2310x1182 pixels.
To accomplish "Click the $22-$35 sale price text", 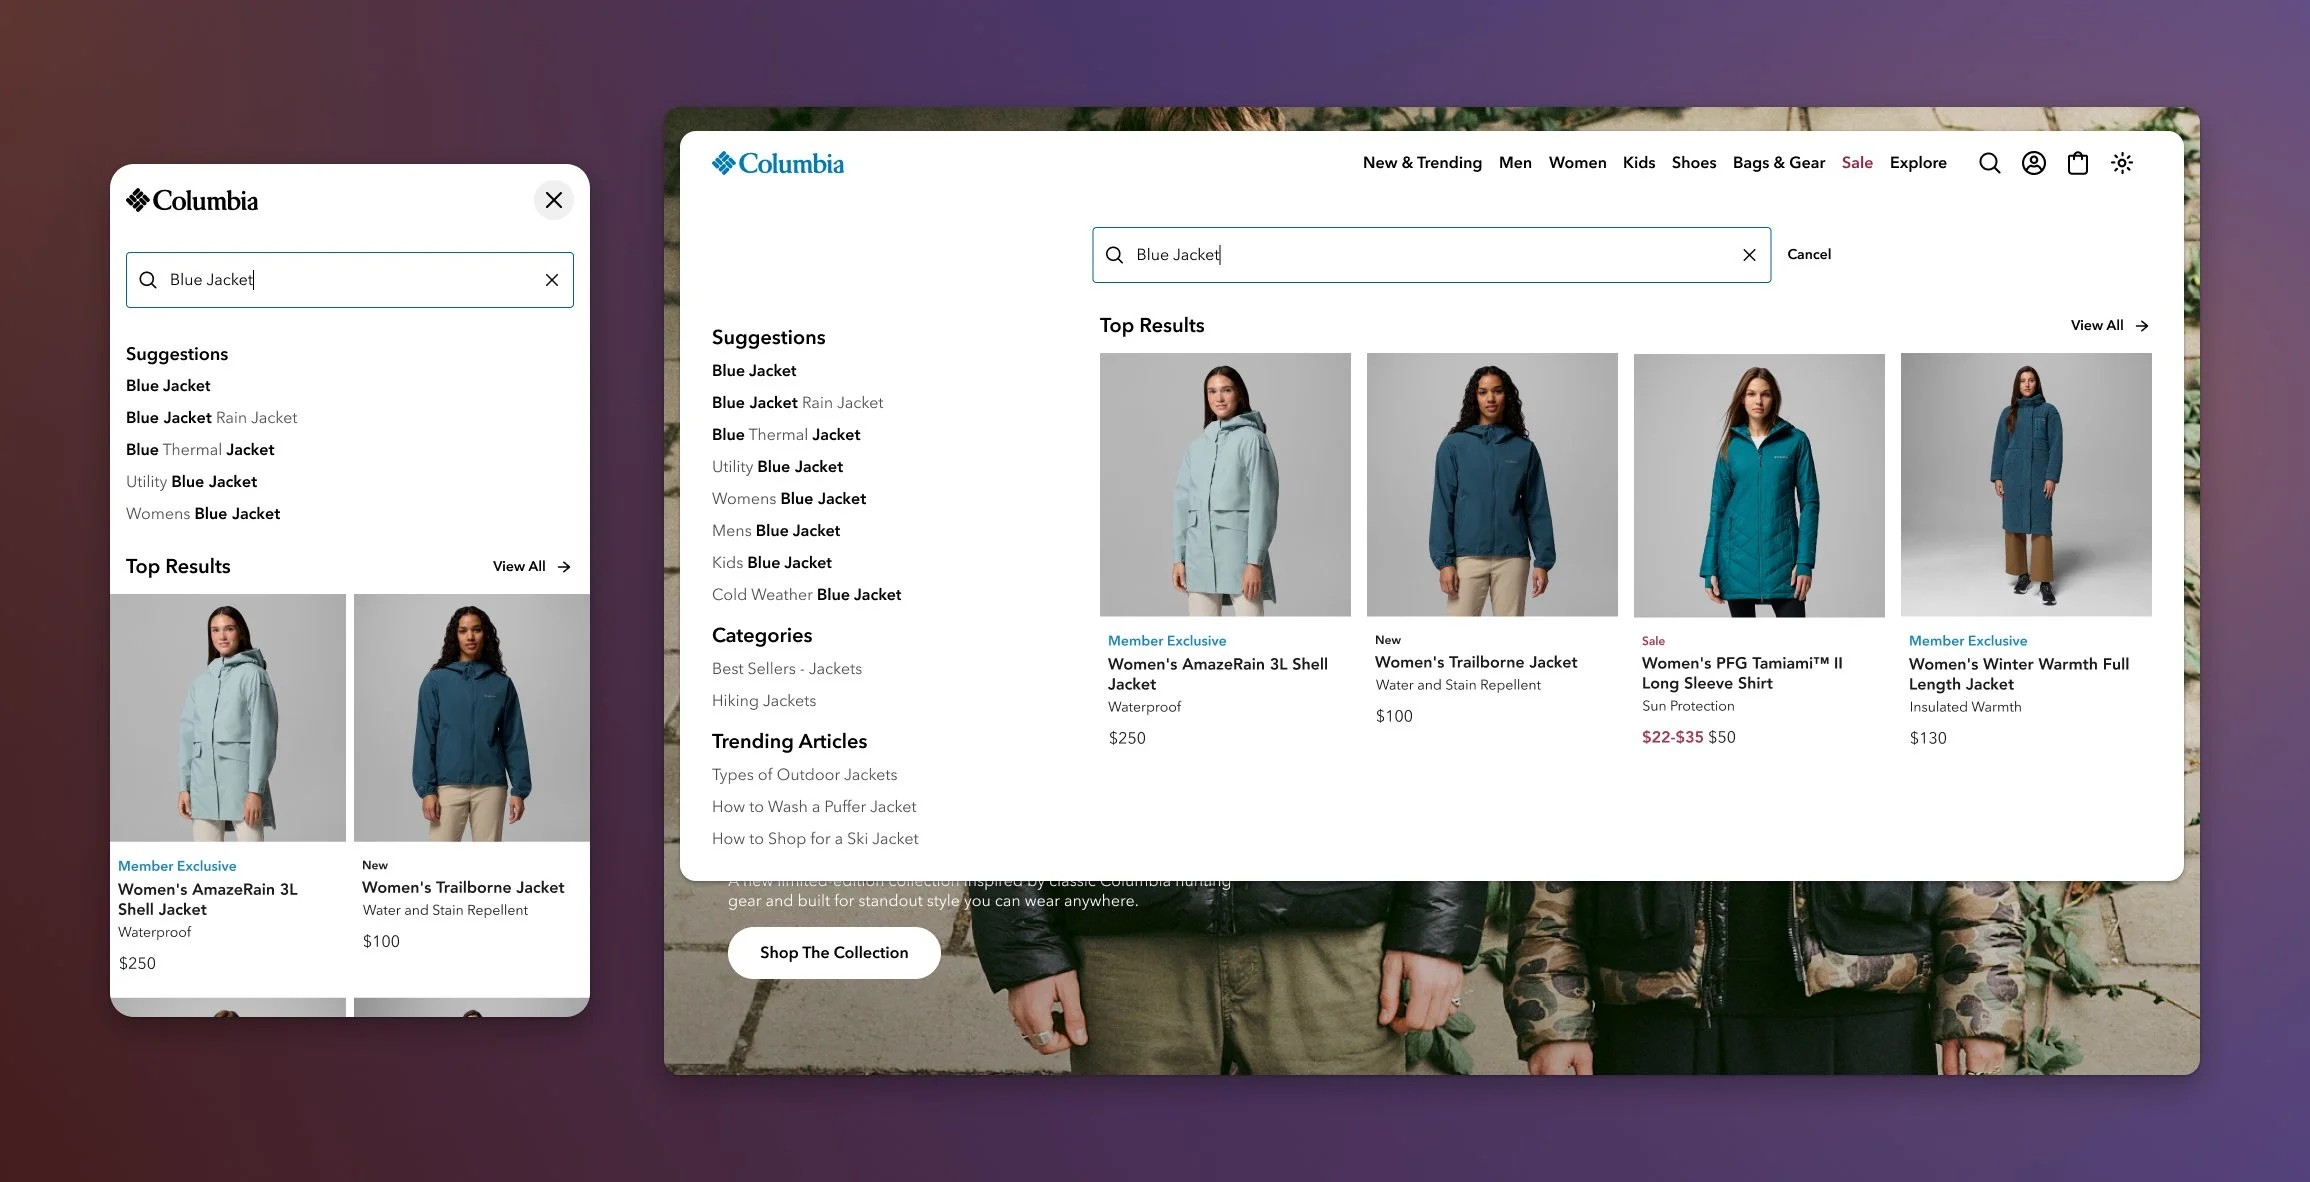I will (x=1672, y=737).
